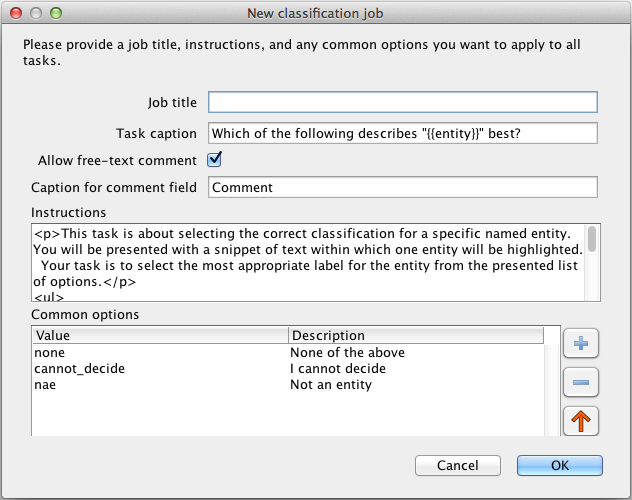This screenshot has height=500, width=632.
Task: Click the Caption for comment field input
Action: click(402, 187)
